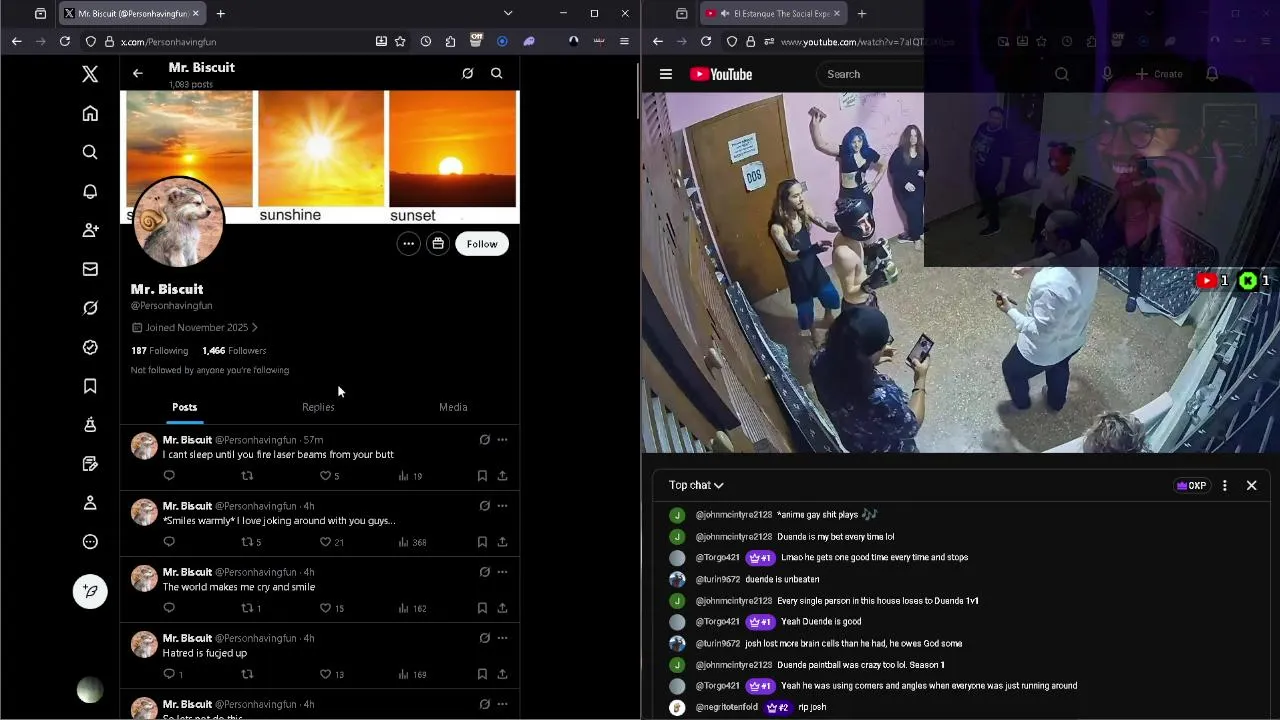The image size is (1280, 720).
Task: Reload the YouTube page
Action: pyautogui.click(x=706, y=42)
